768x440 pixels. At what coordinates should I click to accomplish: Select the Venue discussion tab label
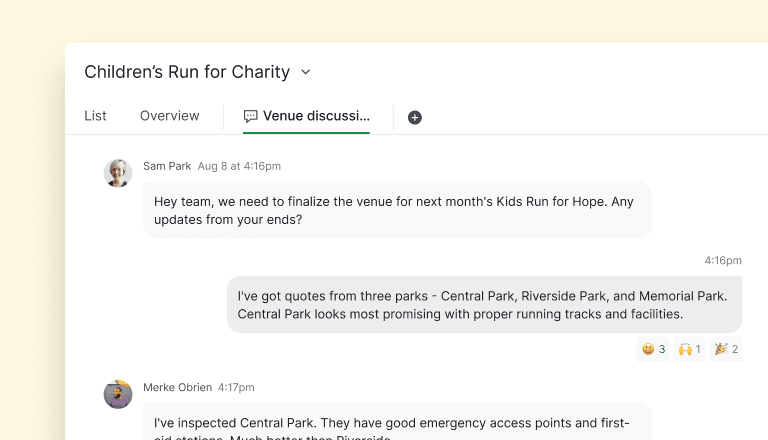click(x=316, y=116)
